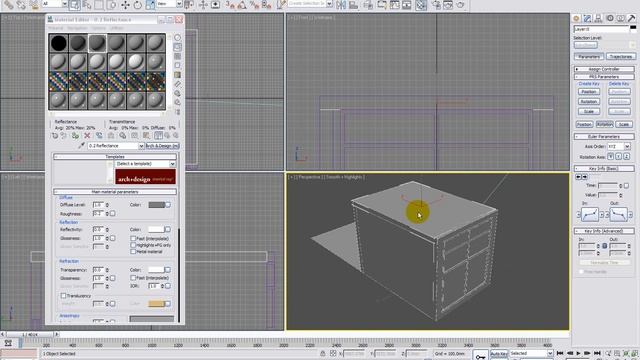Viewport: 640px width, 360px height.
Task: Click the Select by Material icon
Action: 178,102
